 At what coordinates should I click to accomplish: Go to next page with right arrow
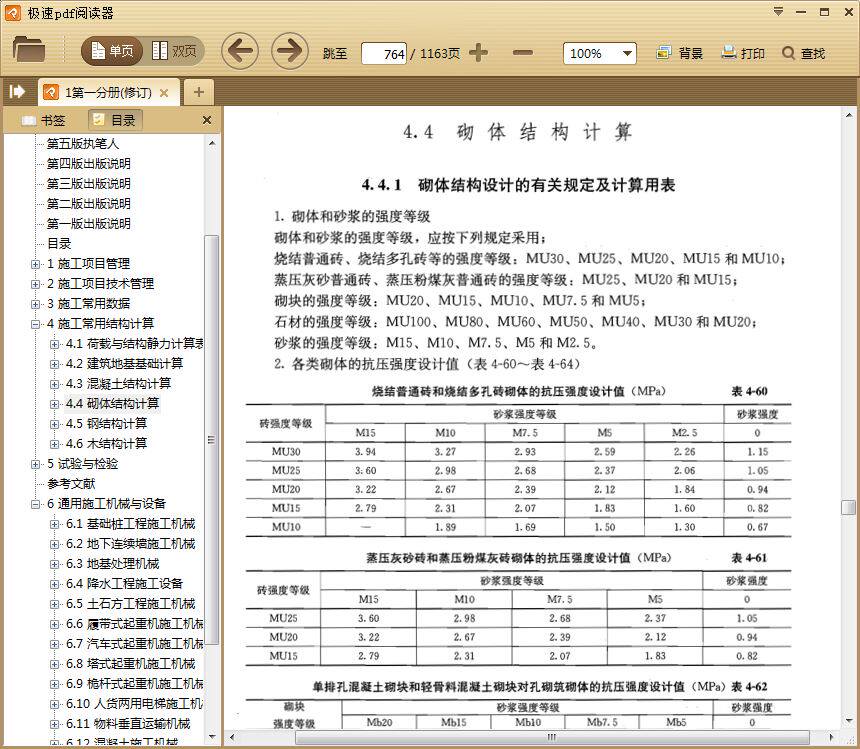[x=290, y=52]
